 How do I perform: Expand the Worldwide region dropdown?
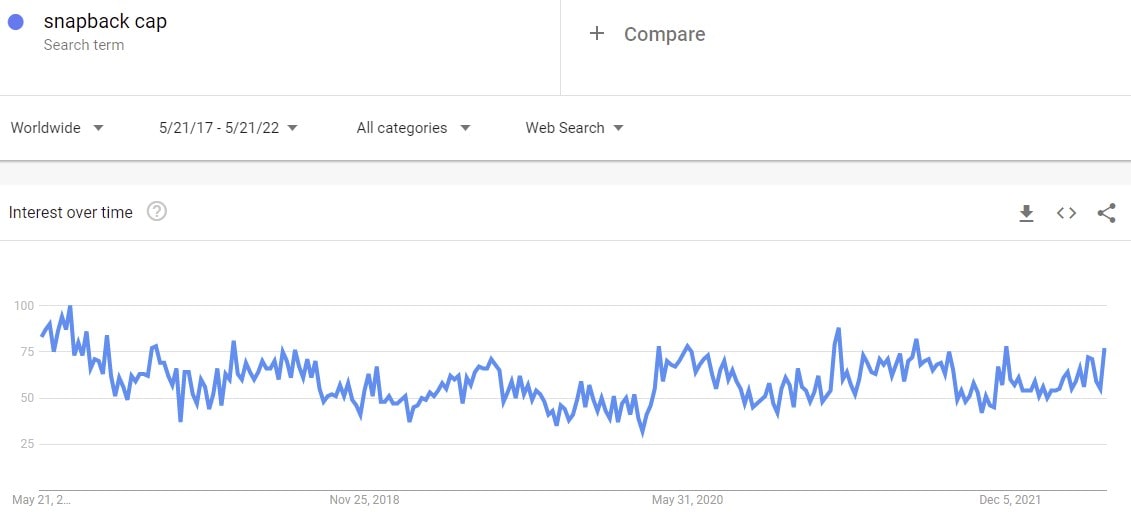coord(57,128)
